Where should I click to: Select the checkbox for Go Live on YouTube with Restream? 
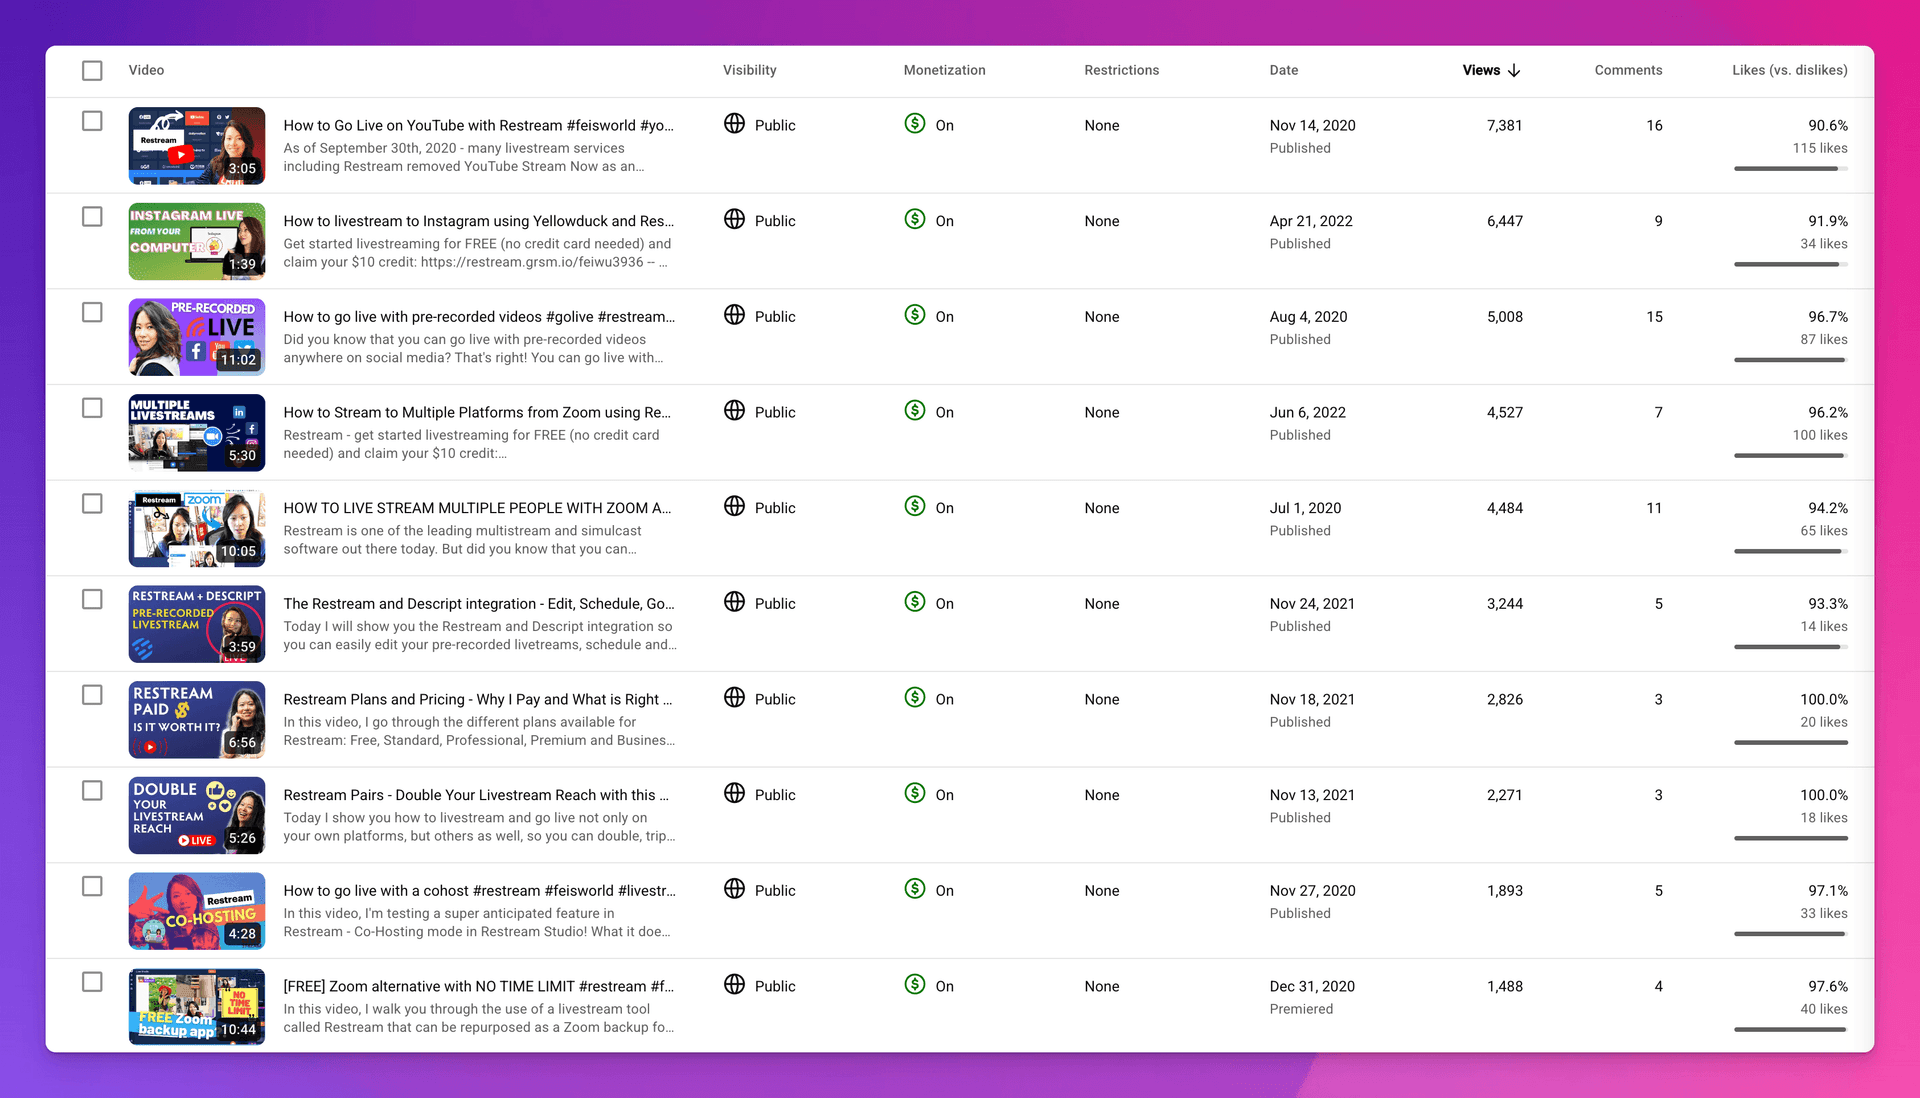(x=92, y=121)
